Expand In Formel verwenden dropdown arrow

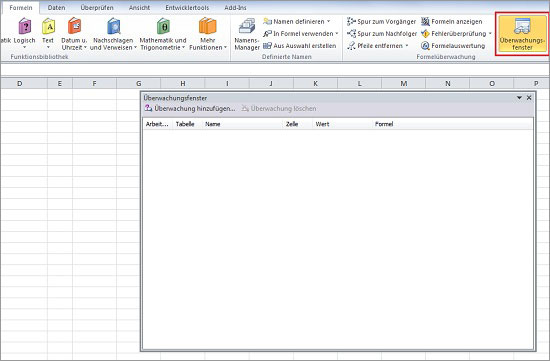[336, 34]
